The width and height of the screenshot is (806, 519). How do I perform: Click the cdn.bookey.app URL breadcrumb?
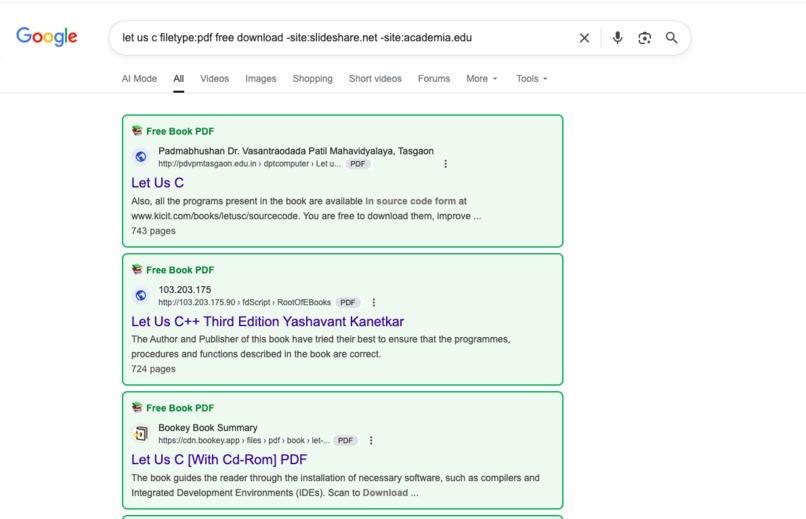pos(244,441)
